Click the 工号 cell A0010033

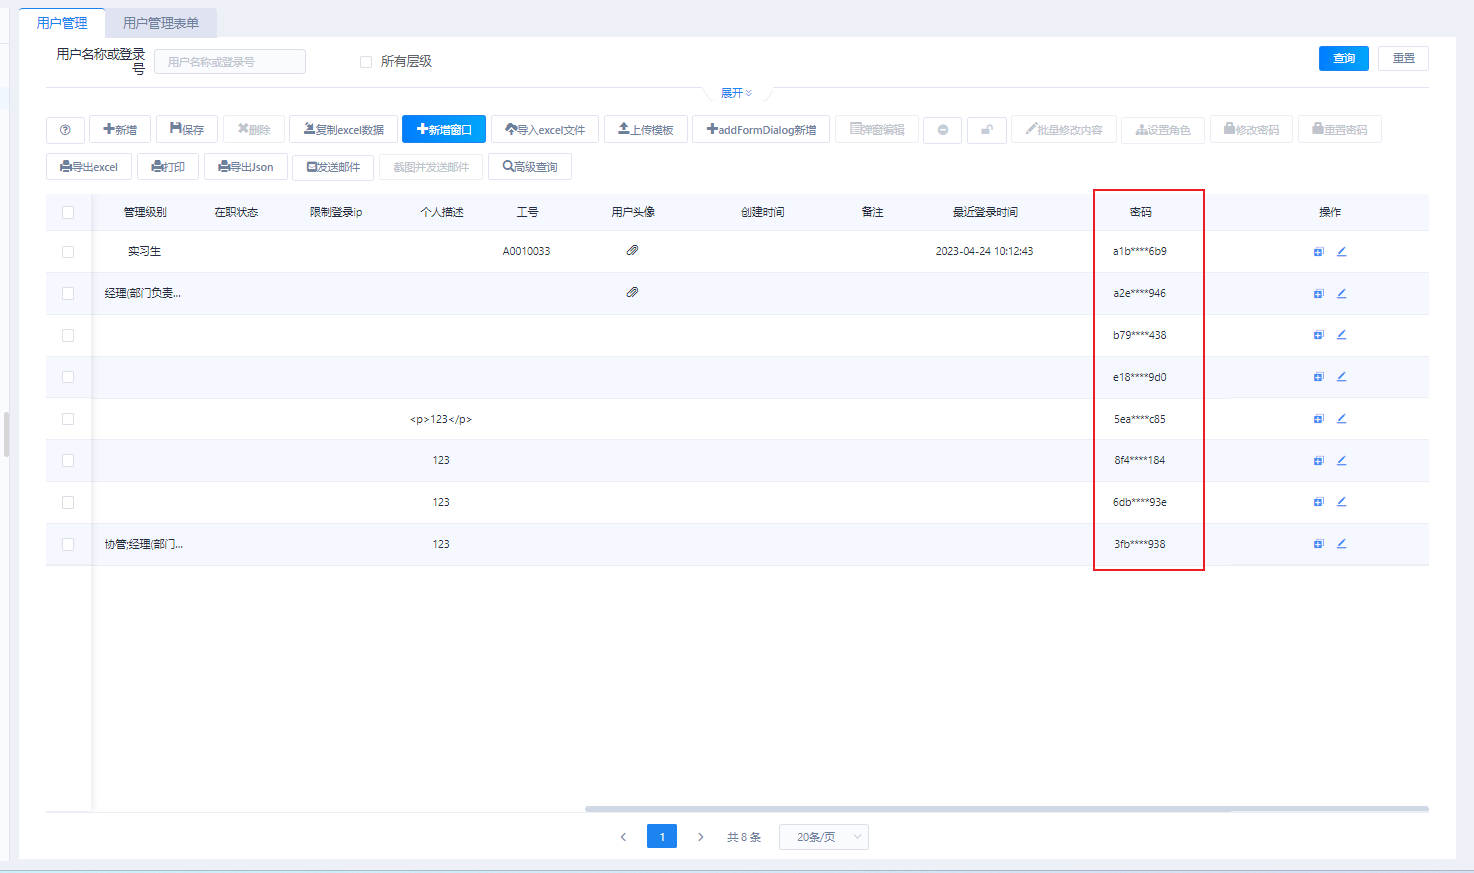pyautogui.click(x=526, y=251)
